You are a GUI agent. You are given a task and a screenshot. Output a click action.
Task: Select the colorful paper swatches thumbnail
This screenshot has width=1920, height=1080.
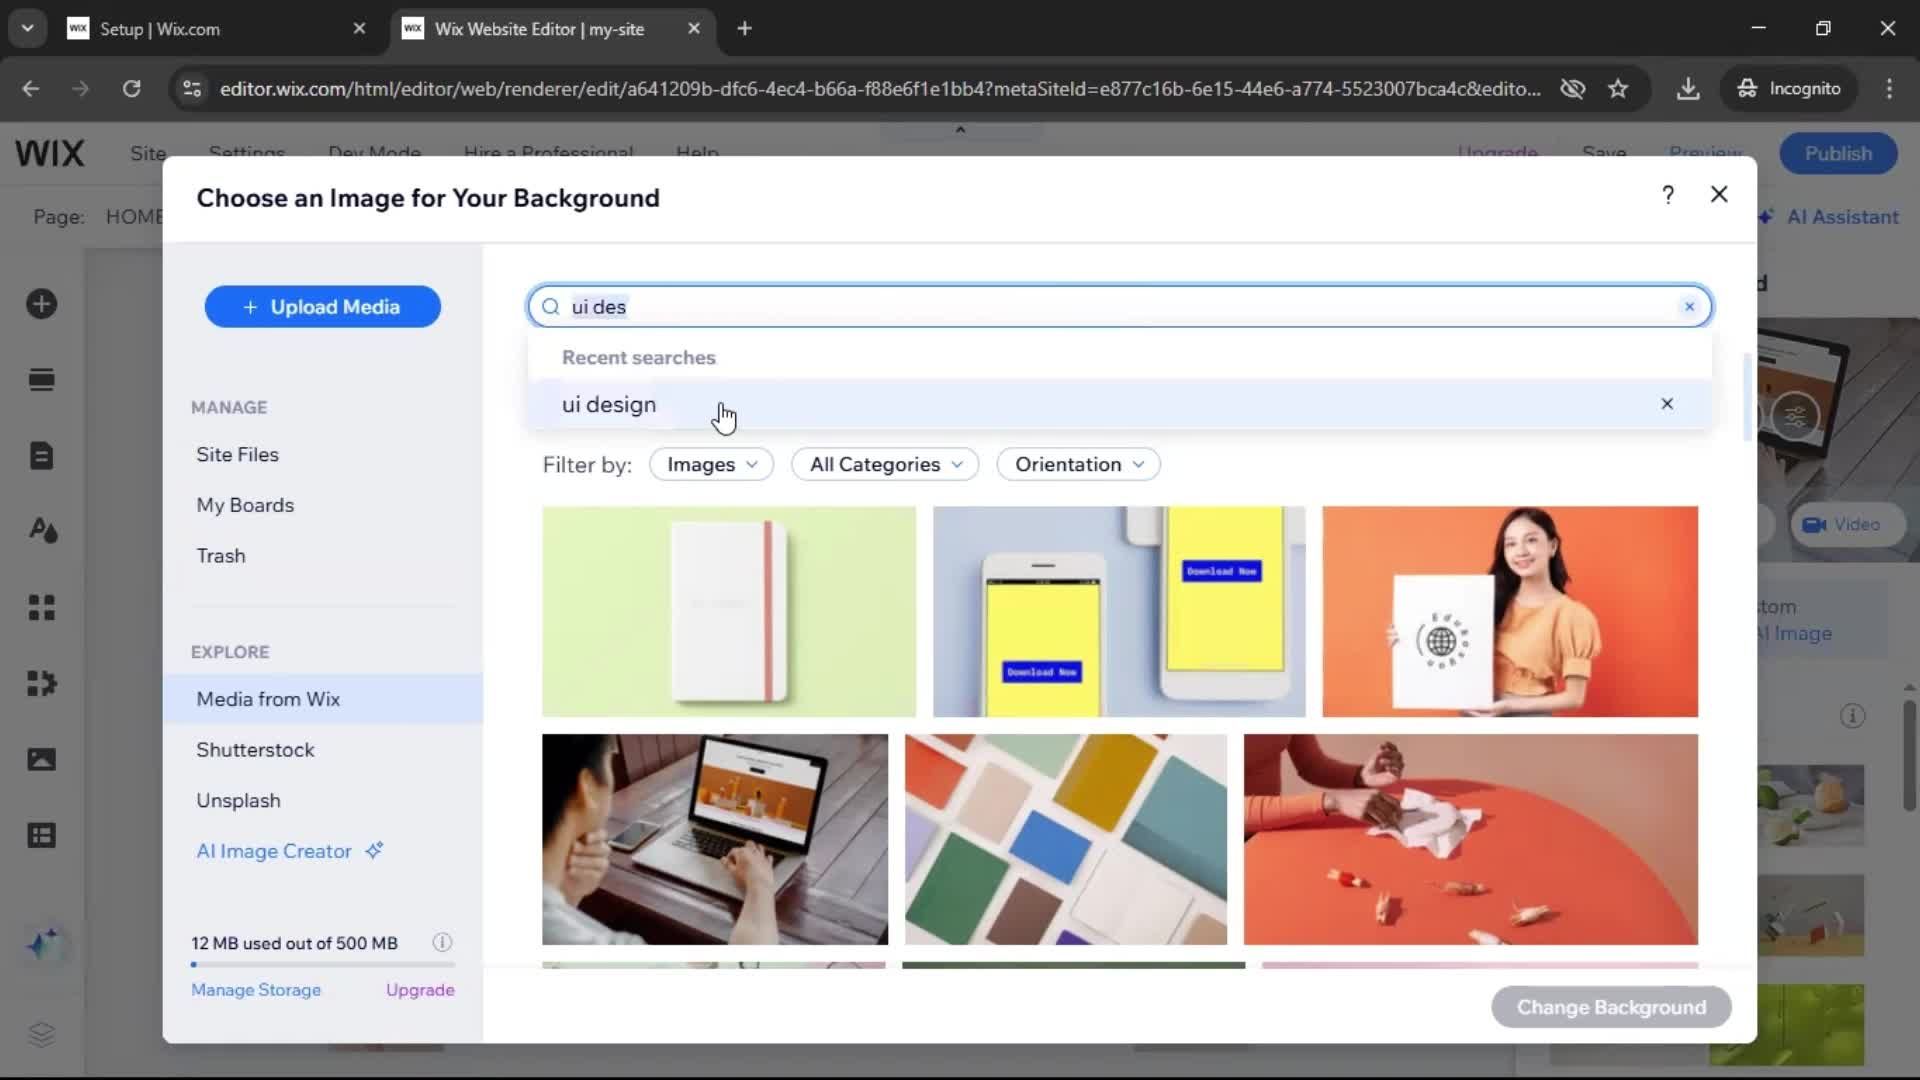(x=1066, y=839)
